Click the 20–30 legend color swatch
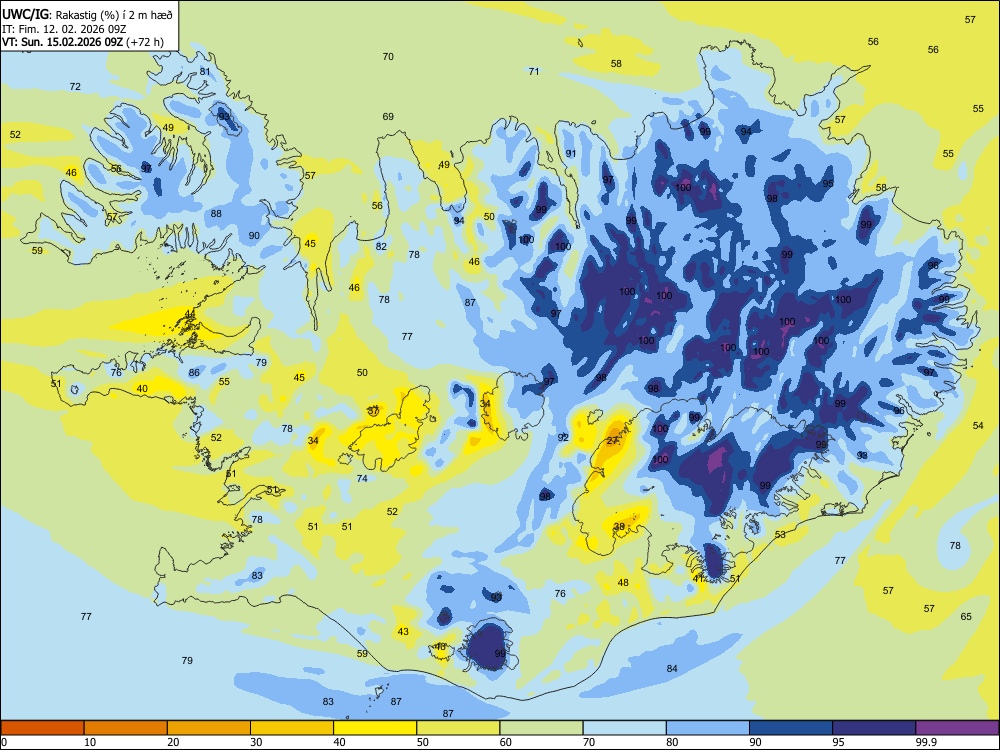 (x=209, y=728)
